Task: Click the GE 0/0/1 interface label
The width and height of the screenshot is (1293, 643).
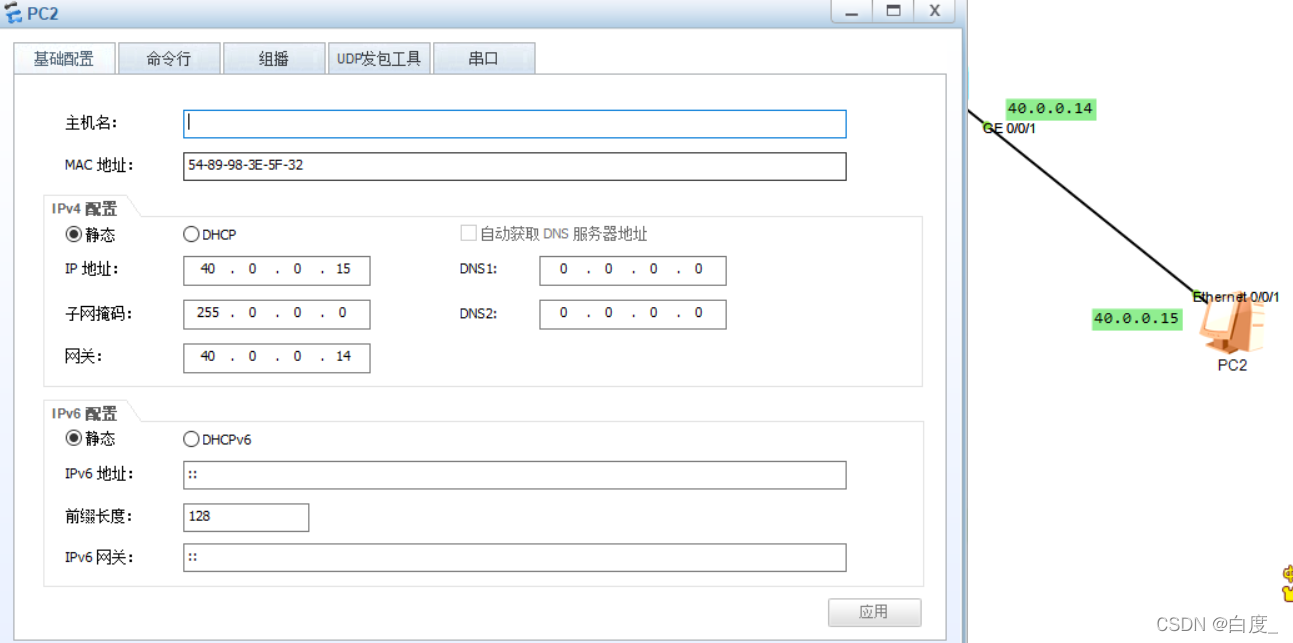Action: click(1009, 128)
